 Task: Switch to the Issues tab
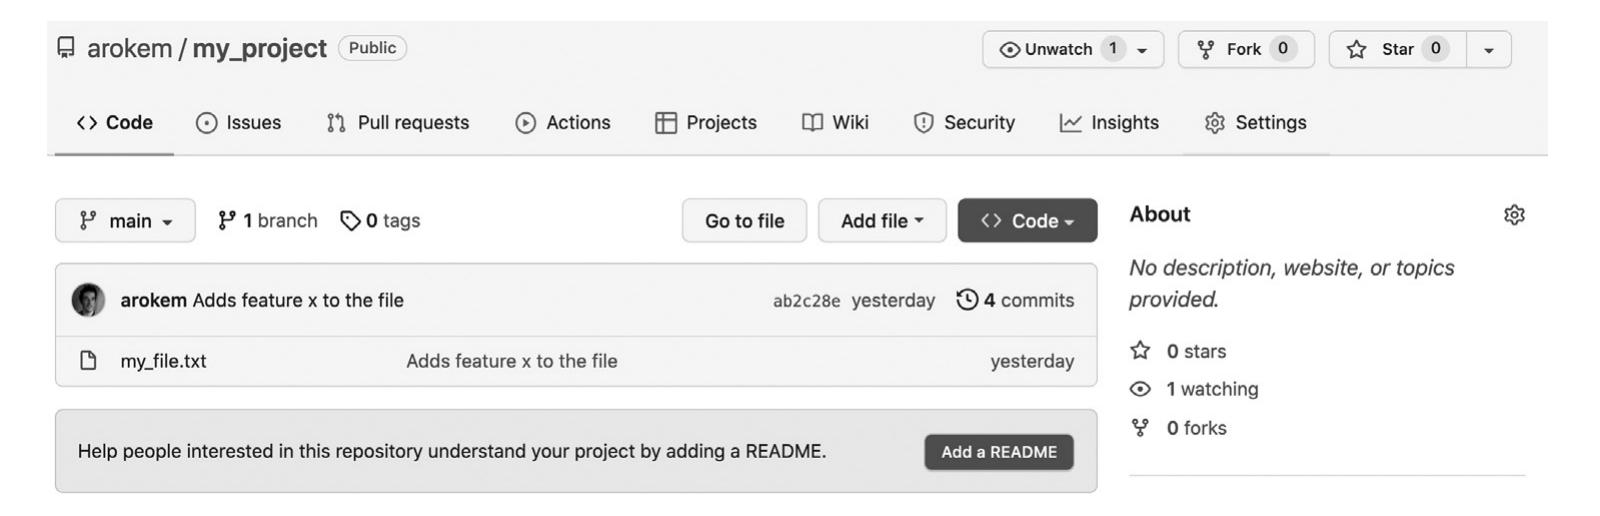(239, 123)
